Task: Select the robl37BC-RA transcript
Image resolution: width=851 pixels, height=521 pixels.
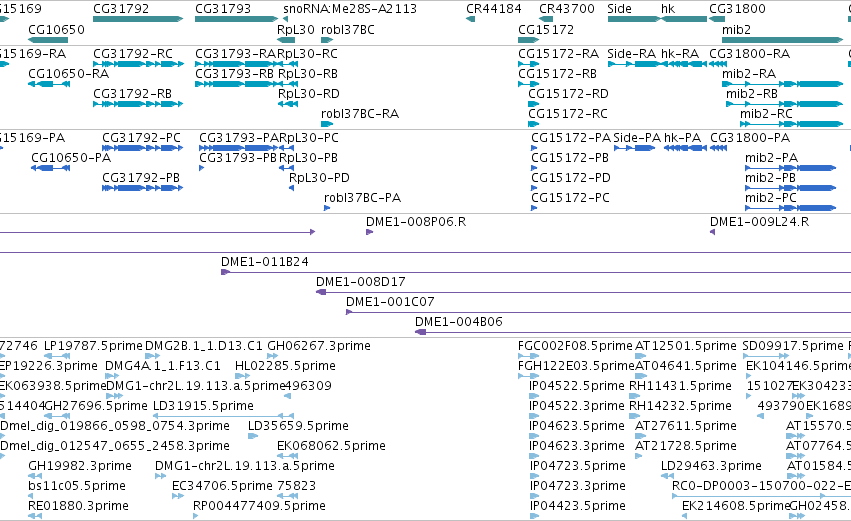Action: [x=327, y=124]
